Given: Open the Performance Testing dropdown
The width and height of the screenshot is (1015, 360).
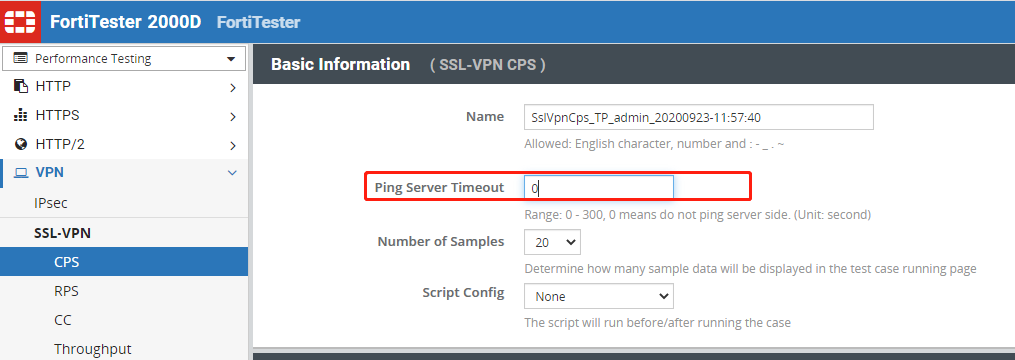Looking at the screenshot, I should tap(124, 58).
